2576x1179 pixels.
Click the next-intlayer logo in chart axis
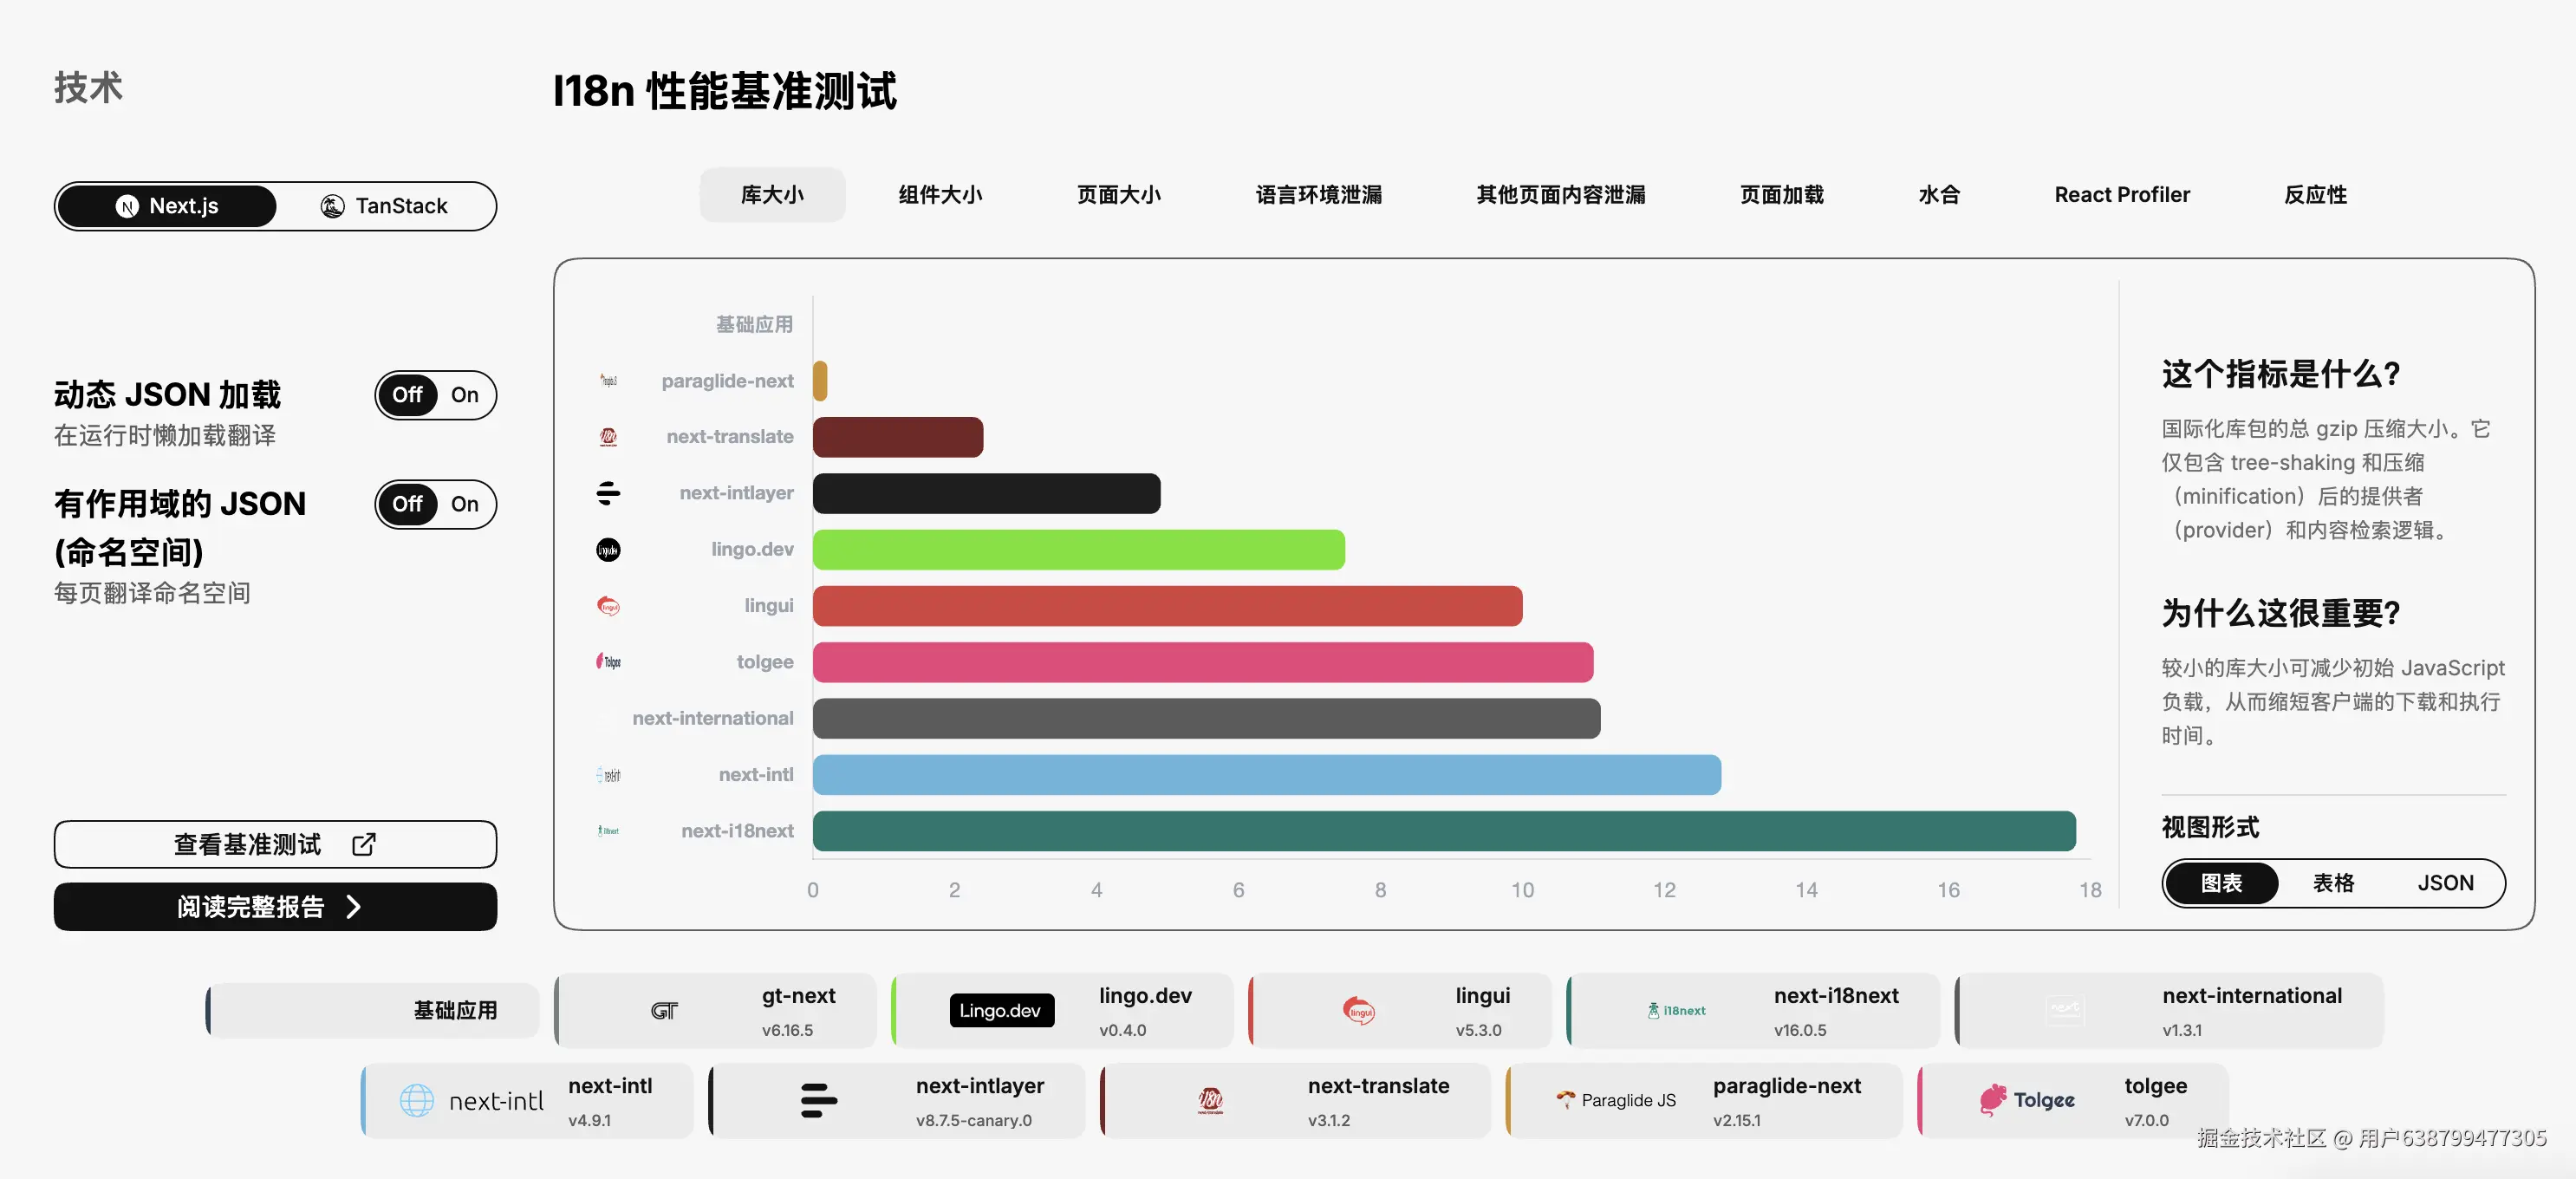pos(608,493)
